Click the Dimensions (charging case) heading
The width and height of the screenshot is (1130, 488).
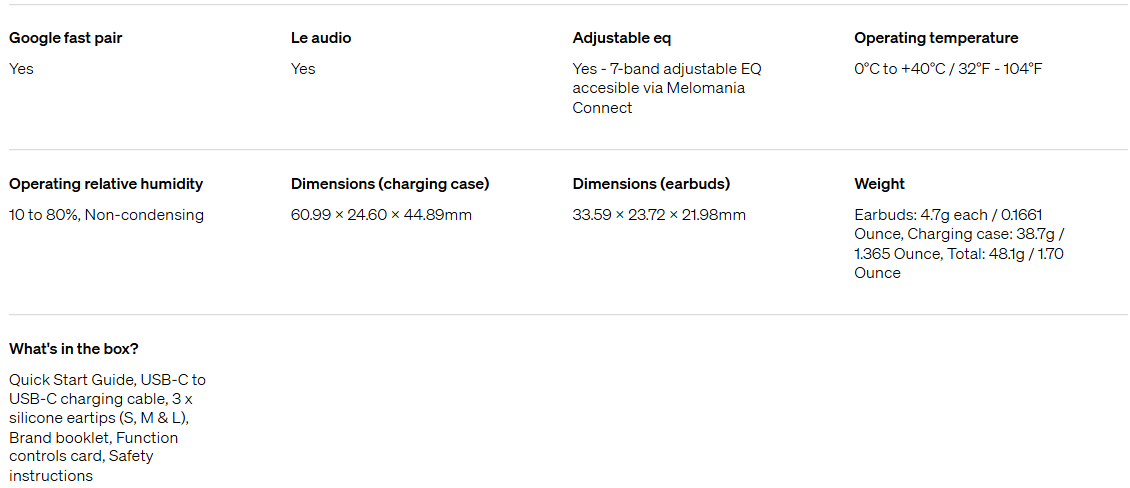390,184
